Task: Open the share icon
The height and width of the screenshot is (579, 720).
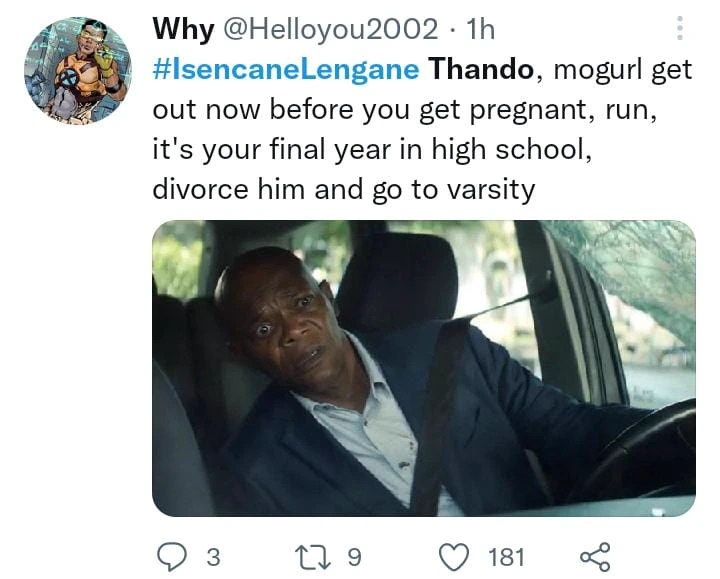Action: tap(595, 557)
